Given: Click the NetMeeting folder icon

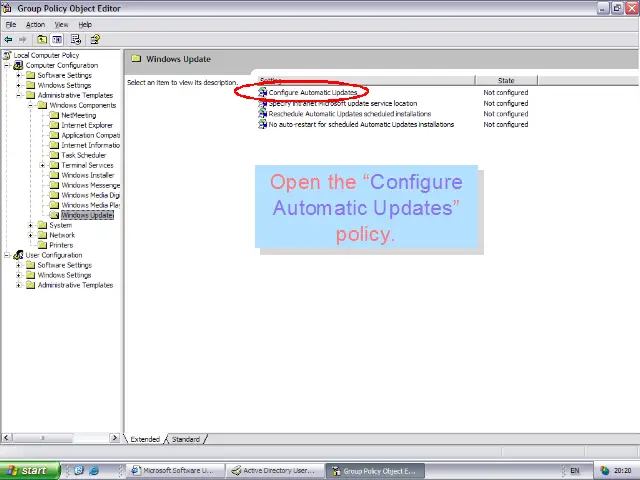Looking at the screenshot, I should (x=54, y=115).
